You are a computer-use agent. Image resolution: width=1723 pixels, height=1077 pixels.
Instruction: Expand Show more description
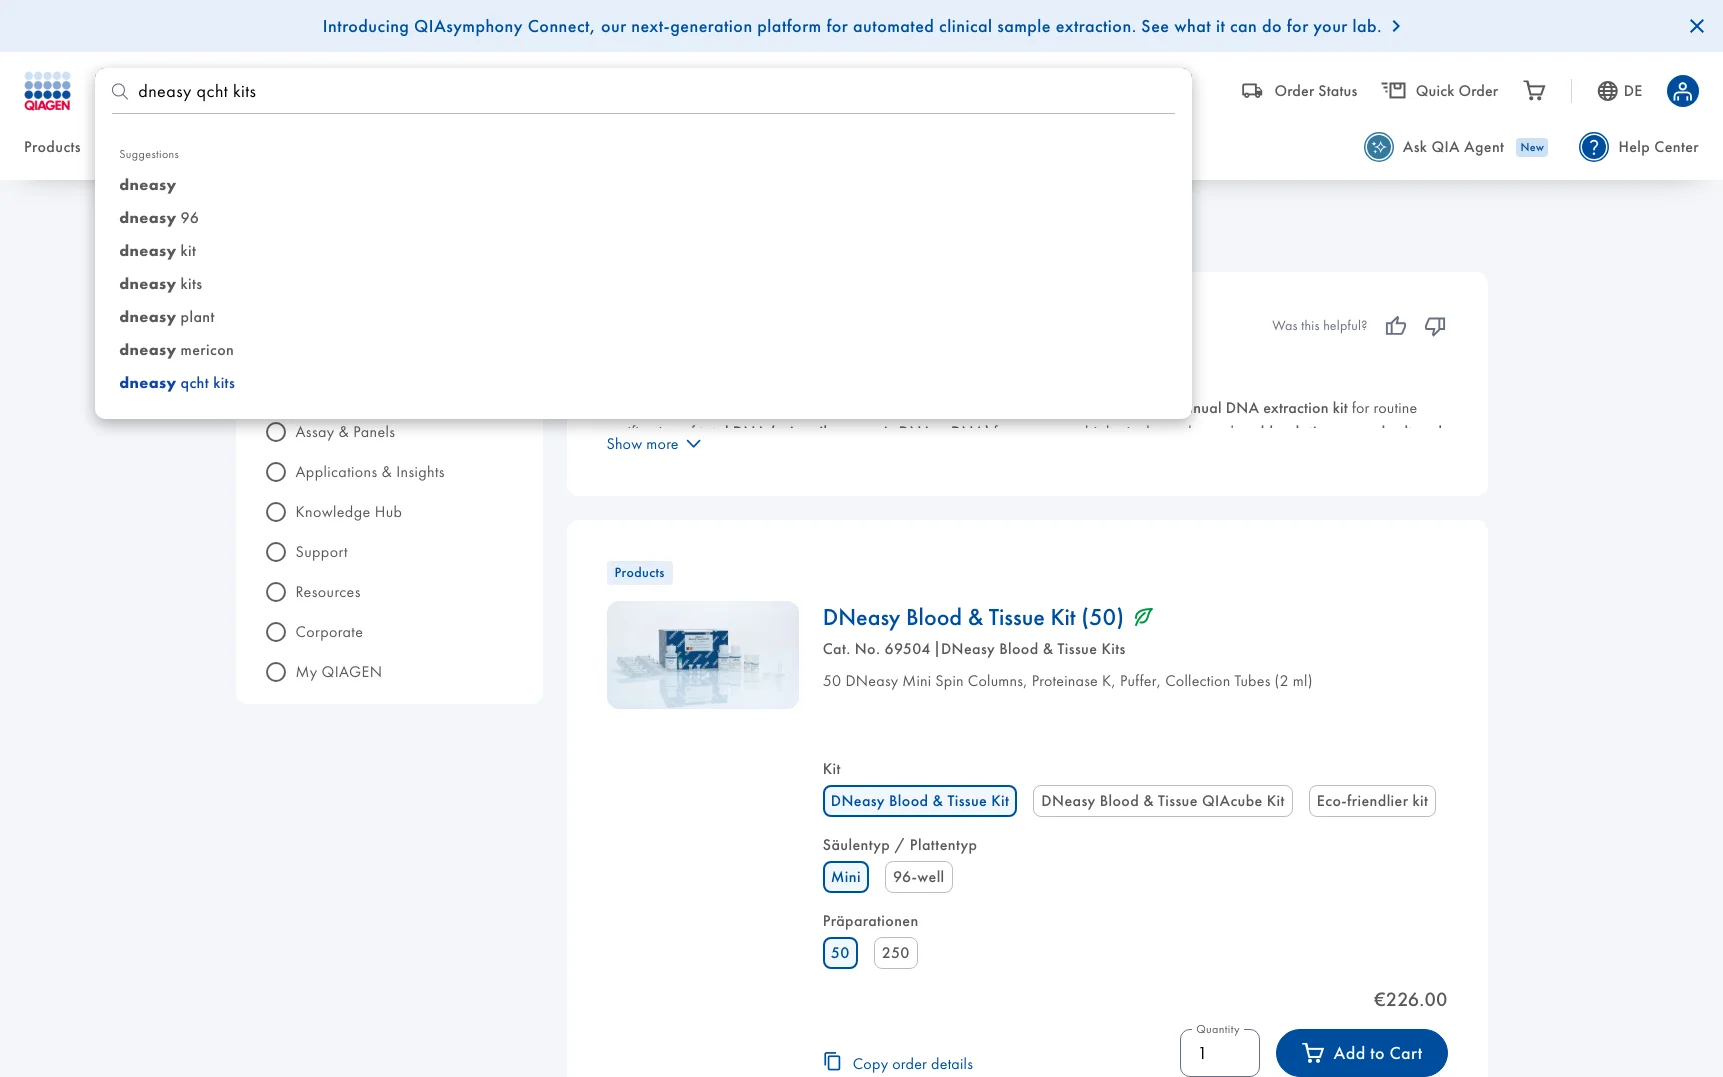[x=654, y=444]
